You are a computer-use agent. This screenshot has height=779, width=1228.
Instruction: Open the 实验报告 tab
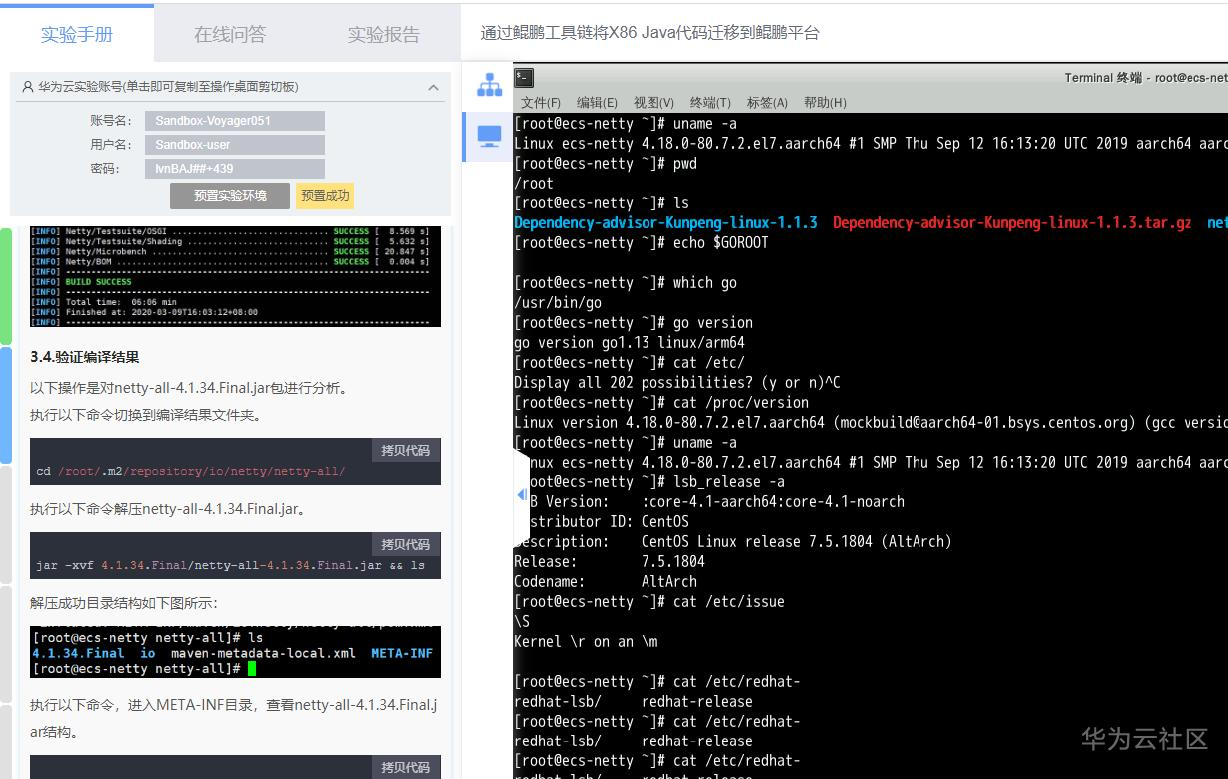pyautogui.click(x=384, y=34)
